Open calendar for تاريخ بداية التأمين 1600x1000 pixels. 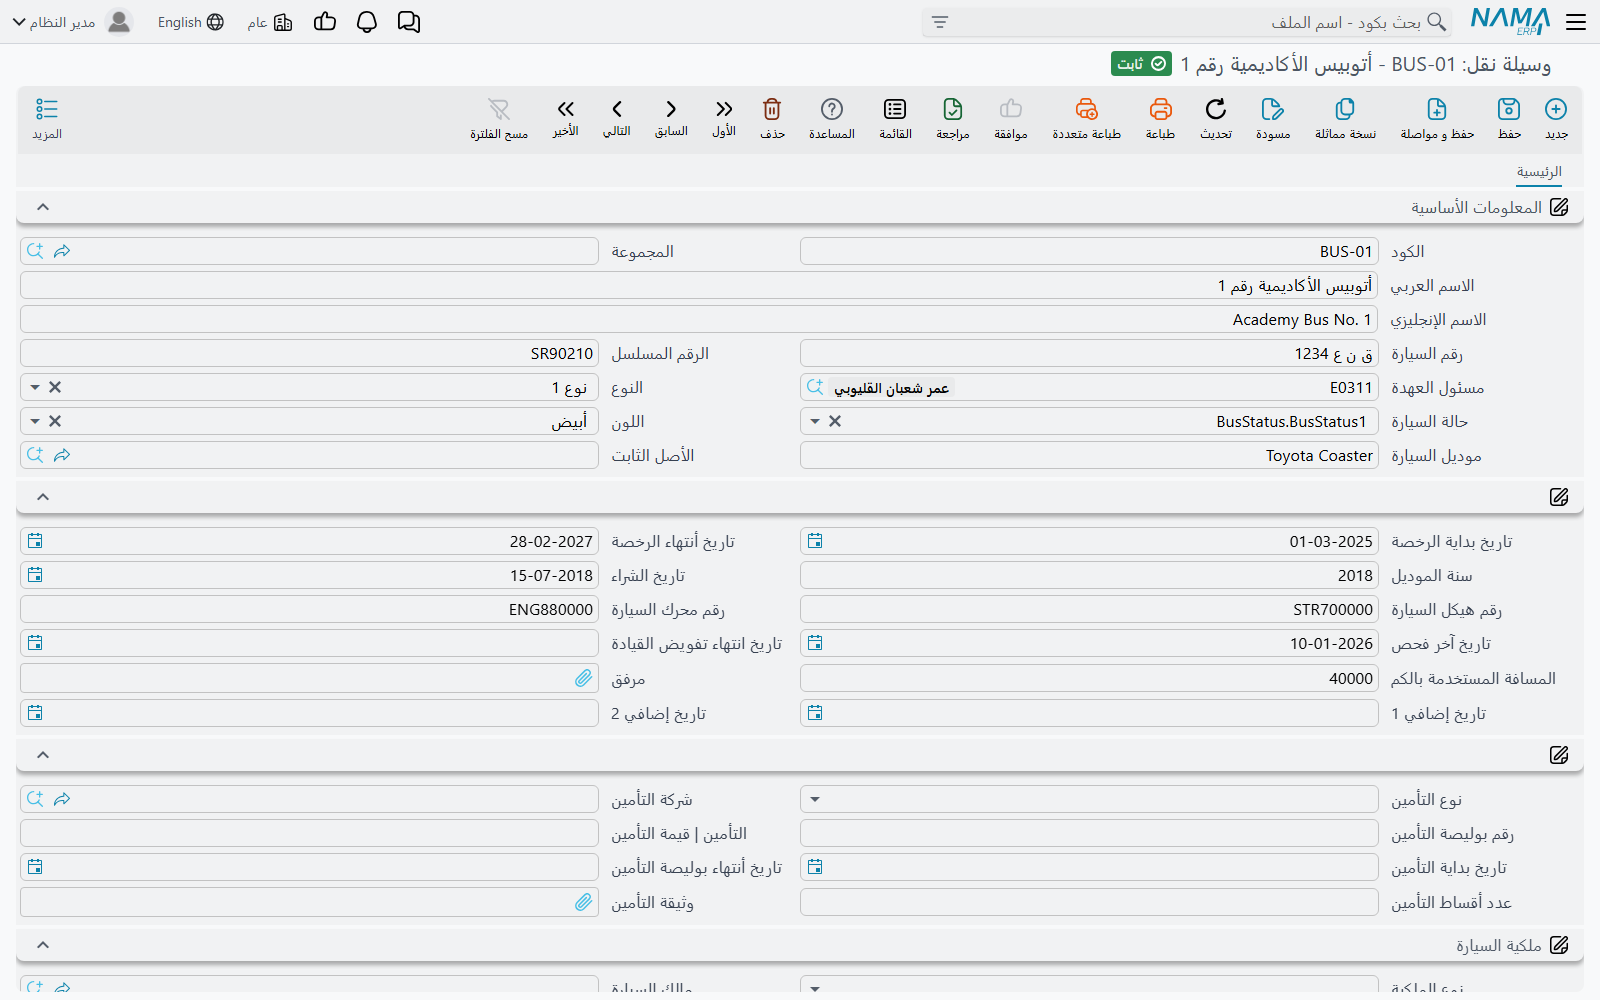815,867
